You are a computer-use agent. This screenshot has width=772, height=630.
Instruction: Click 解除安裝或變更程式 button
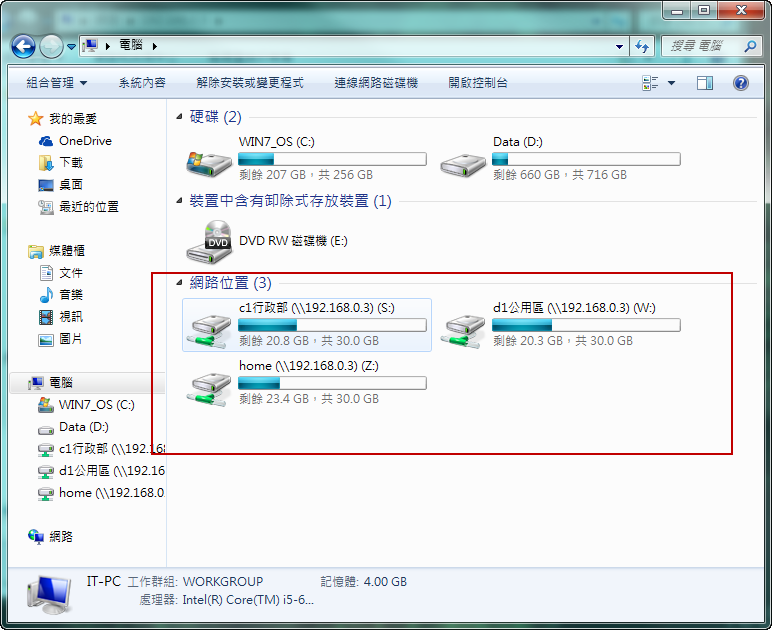pos(250,83)
